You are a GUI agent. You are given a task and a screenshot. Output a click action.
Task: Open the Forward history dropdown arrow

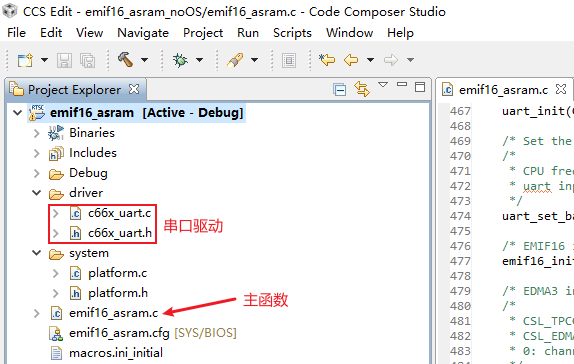point(410,60)
